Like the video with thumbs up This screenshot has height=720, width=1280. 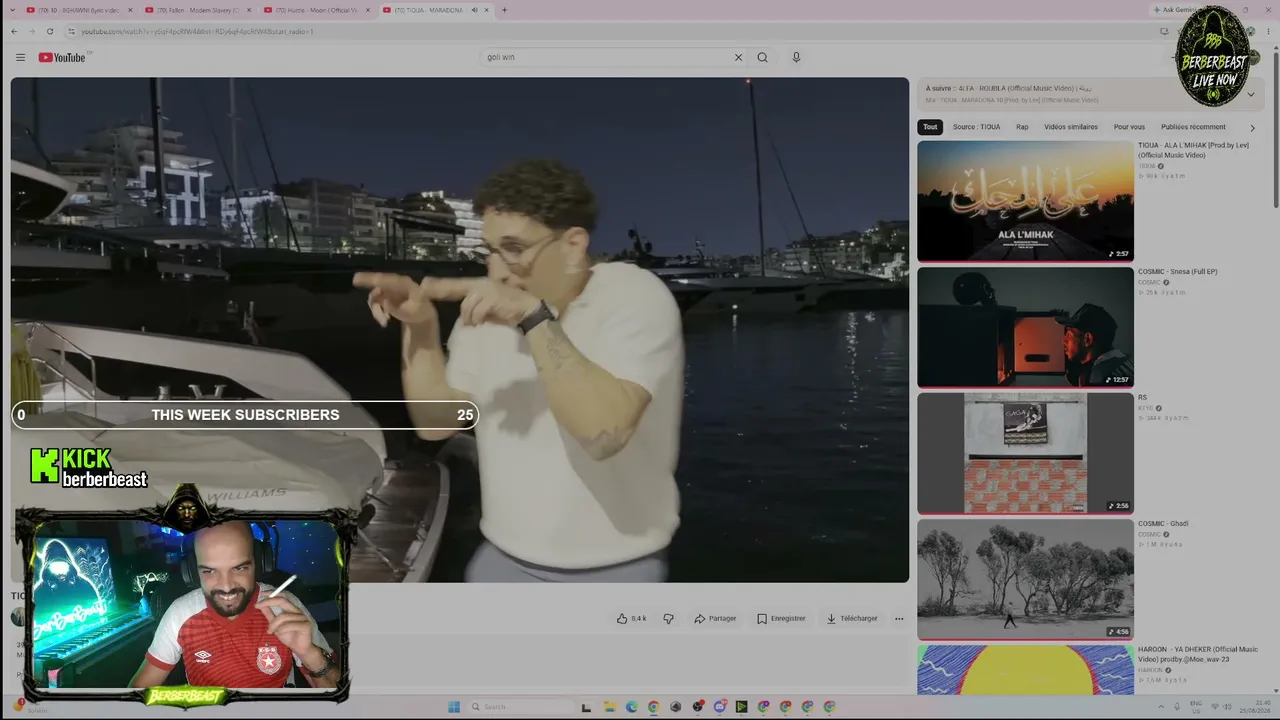pos(631,618)
